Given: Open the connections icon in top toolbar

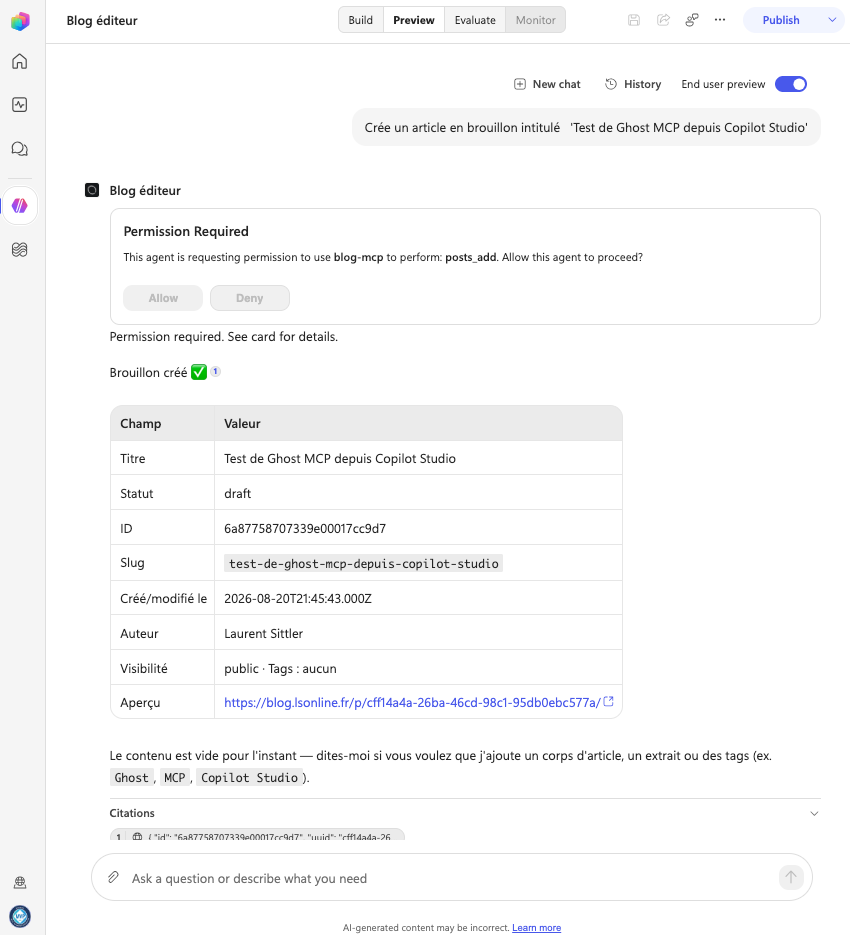Looking at the screenshot, I should pyautogui.click(x=691, y=20).
